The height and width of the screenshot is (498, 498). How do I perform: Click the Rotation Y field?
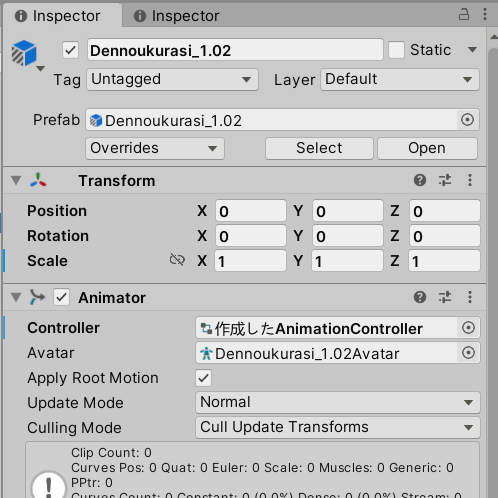[348, 236]
